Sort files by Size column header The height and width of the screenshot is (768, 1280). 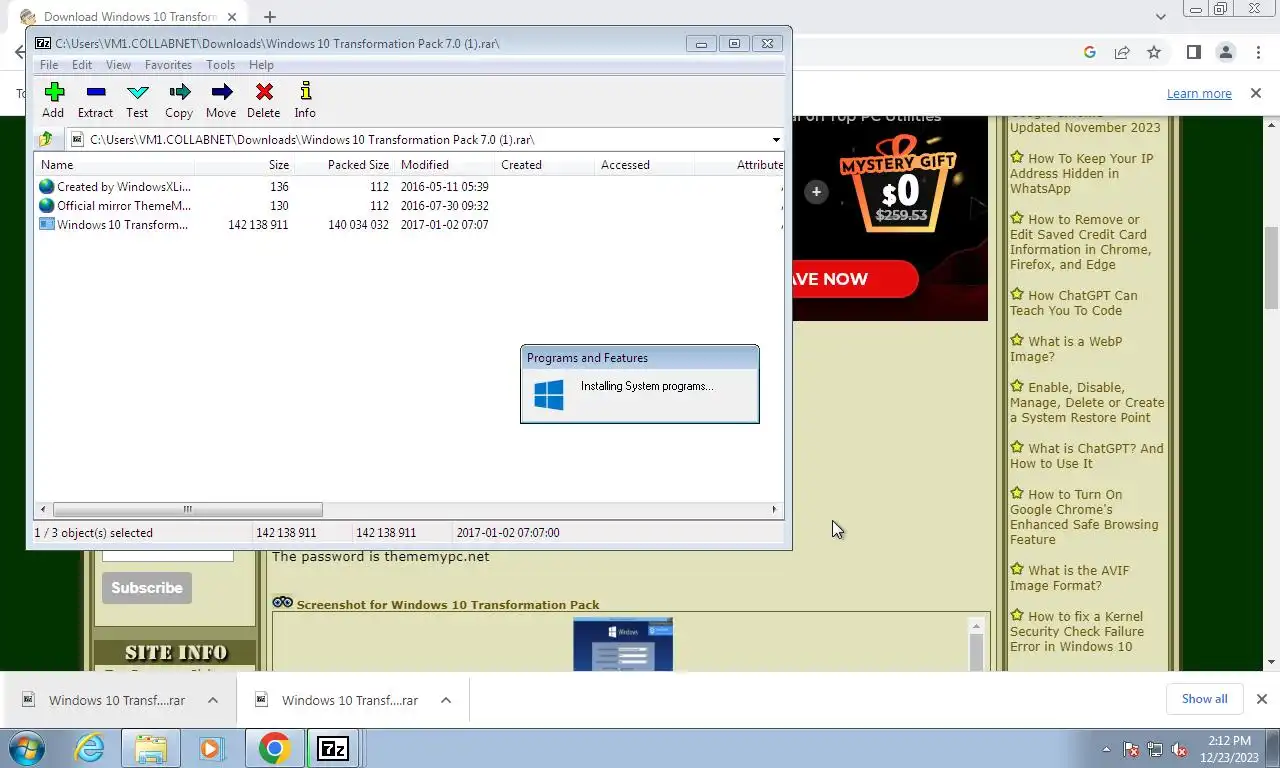244,165
